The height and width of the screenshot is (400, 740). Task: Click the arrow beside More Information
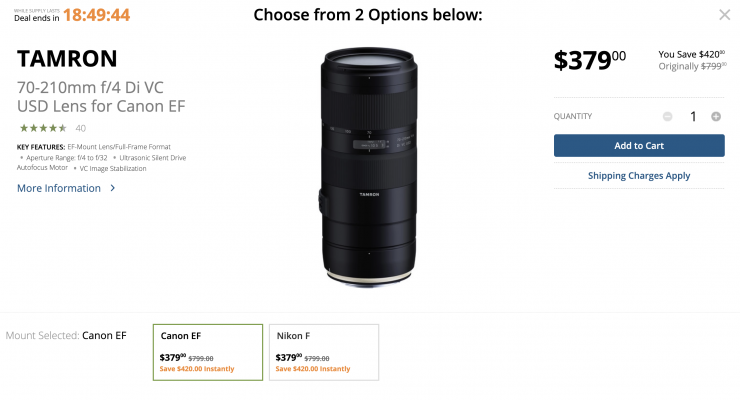click(x=113, y=188)
